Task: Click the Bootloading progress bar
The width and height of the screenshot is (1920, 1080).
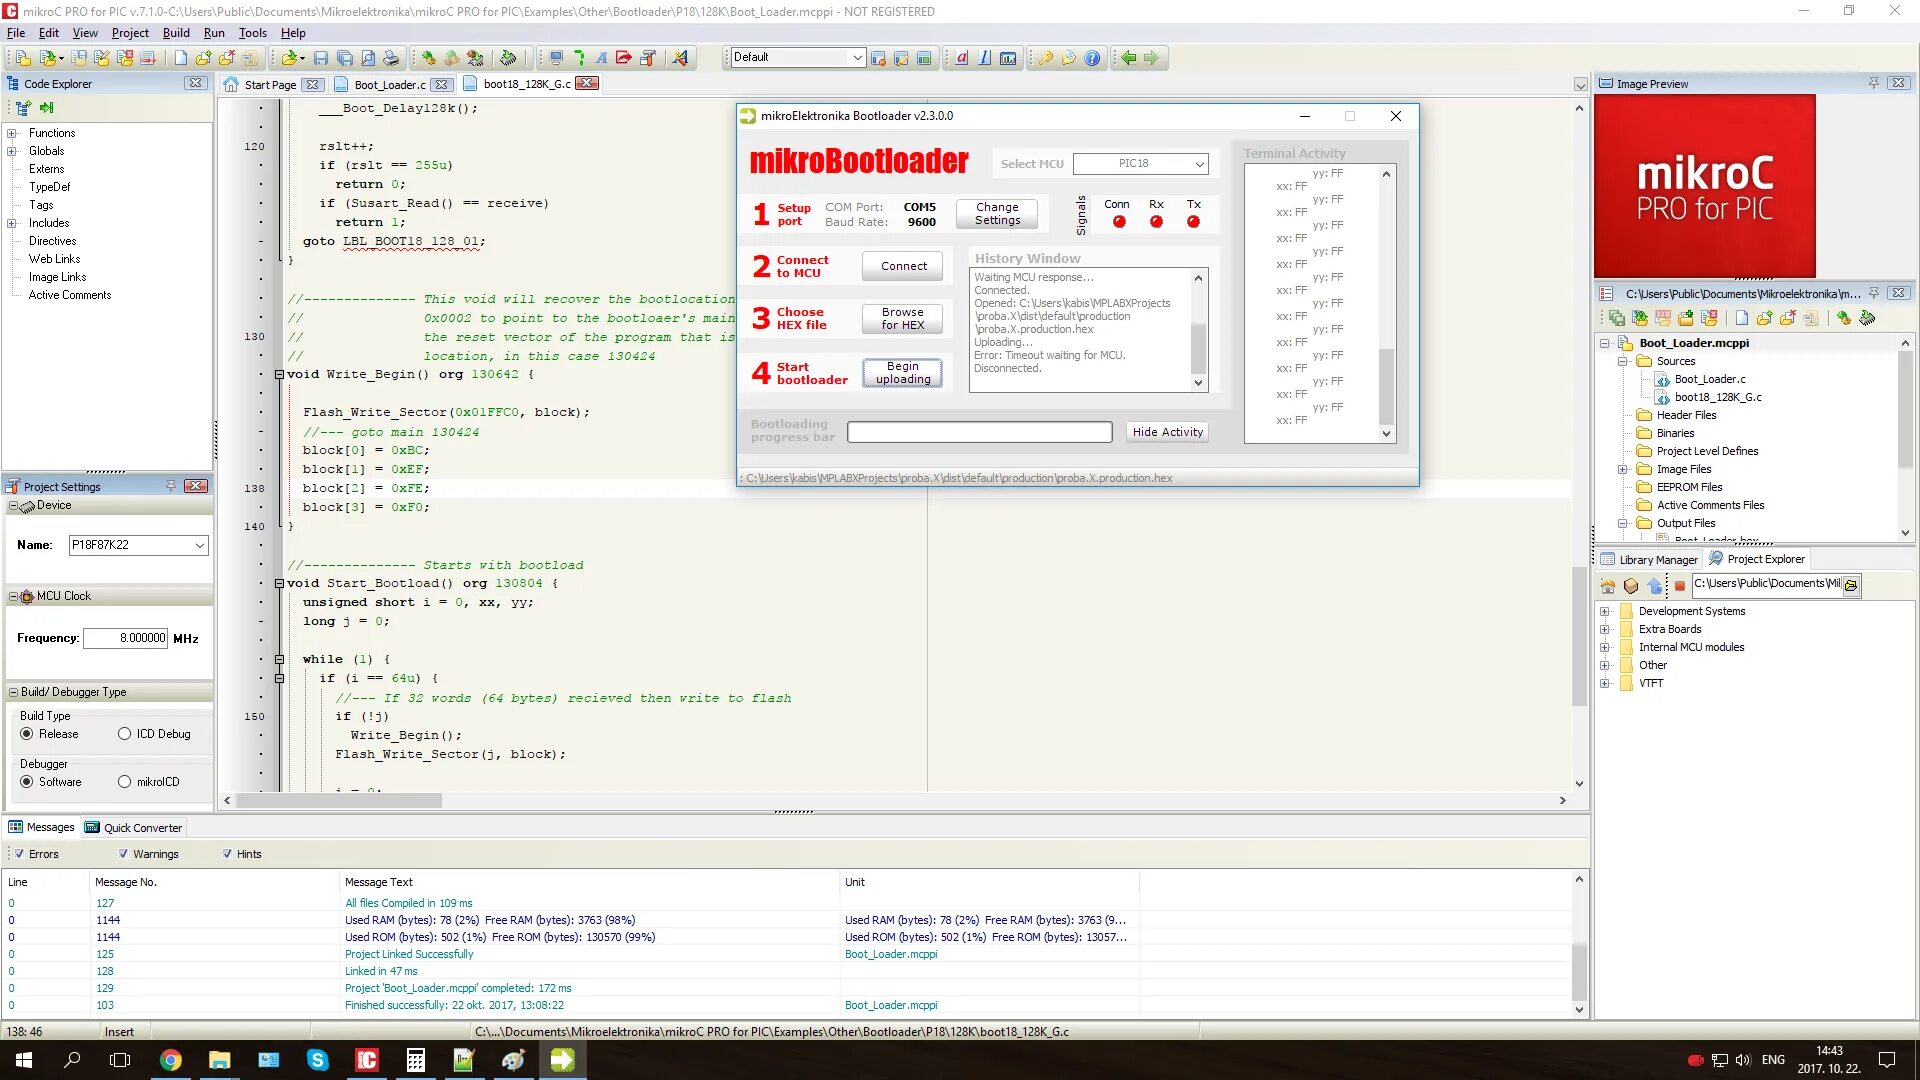Action: pos(979,432)
